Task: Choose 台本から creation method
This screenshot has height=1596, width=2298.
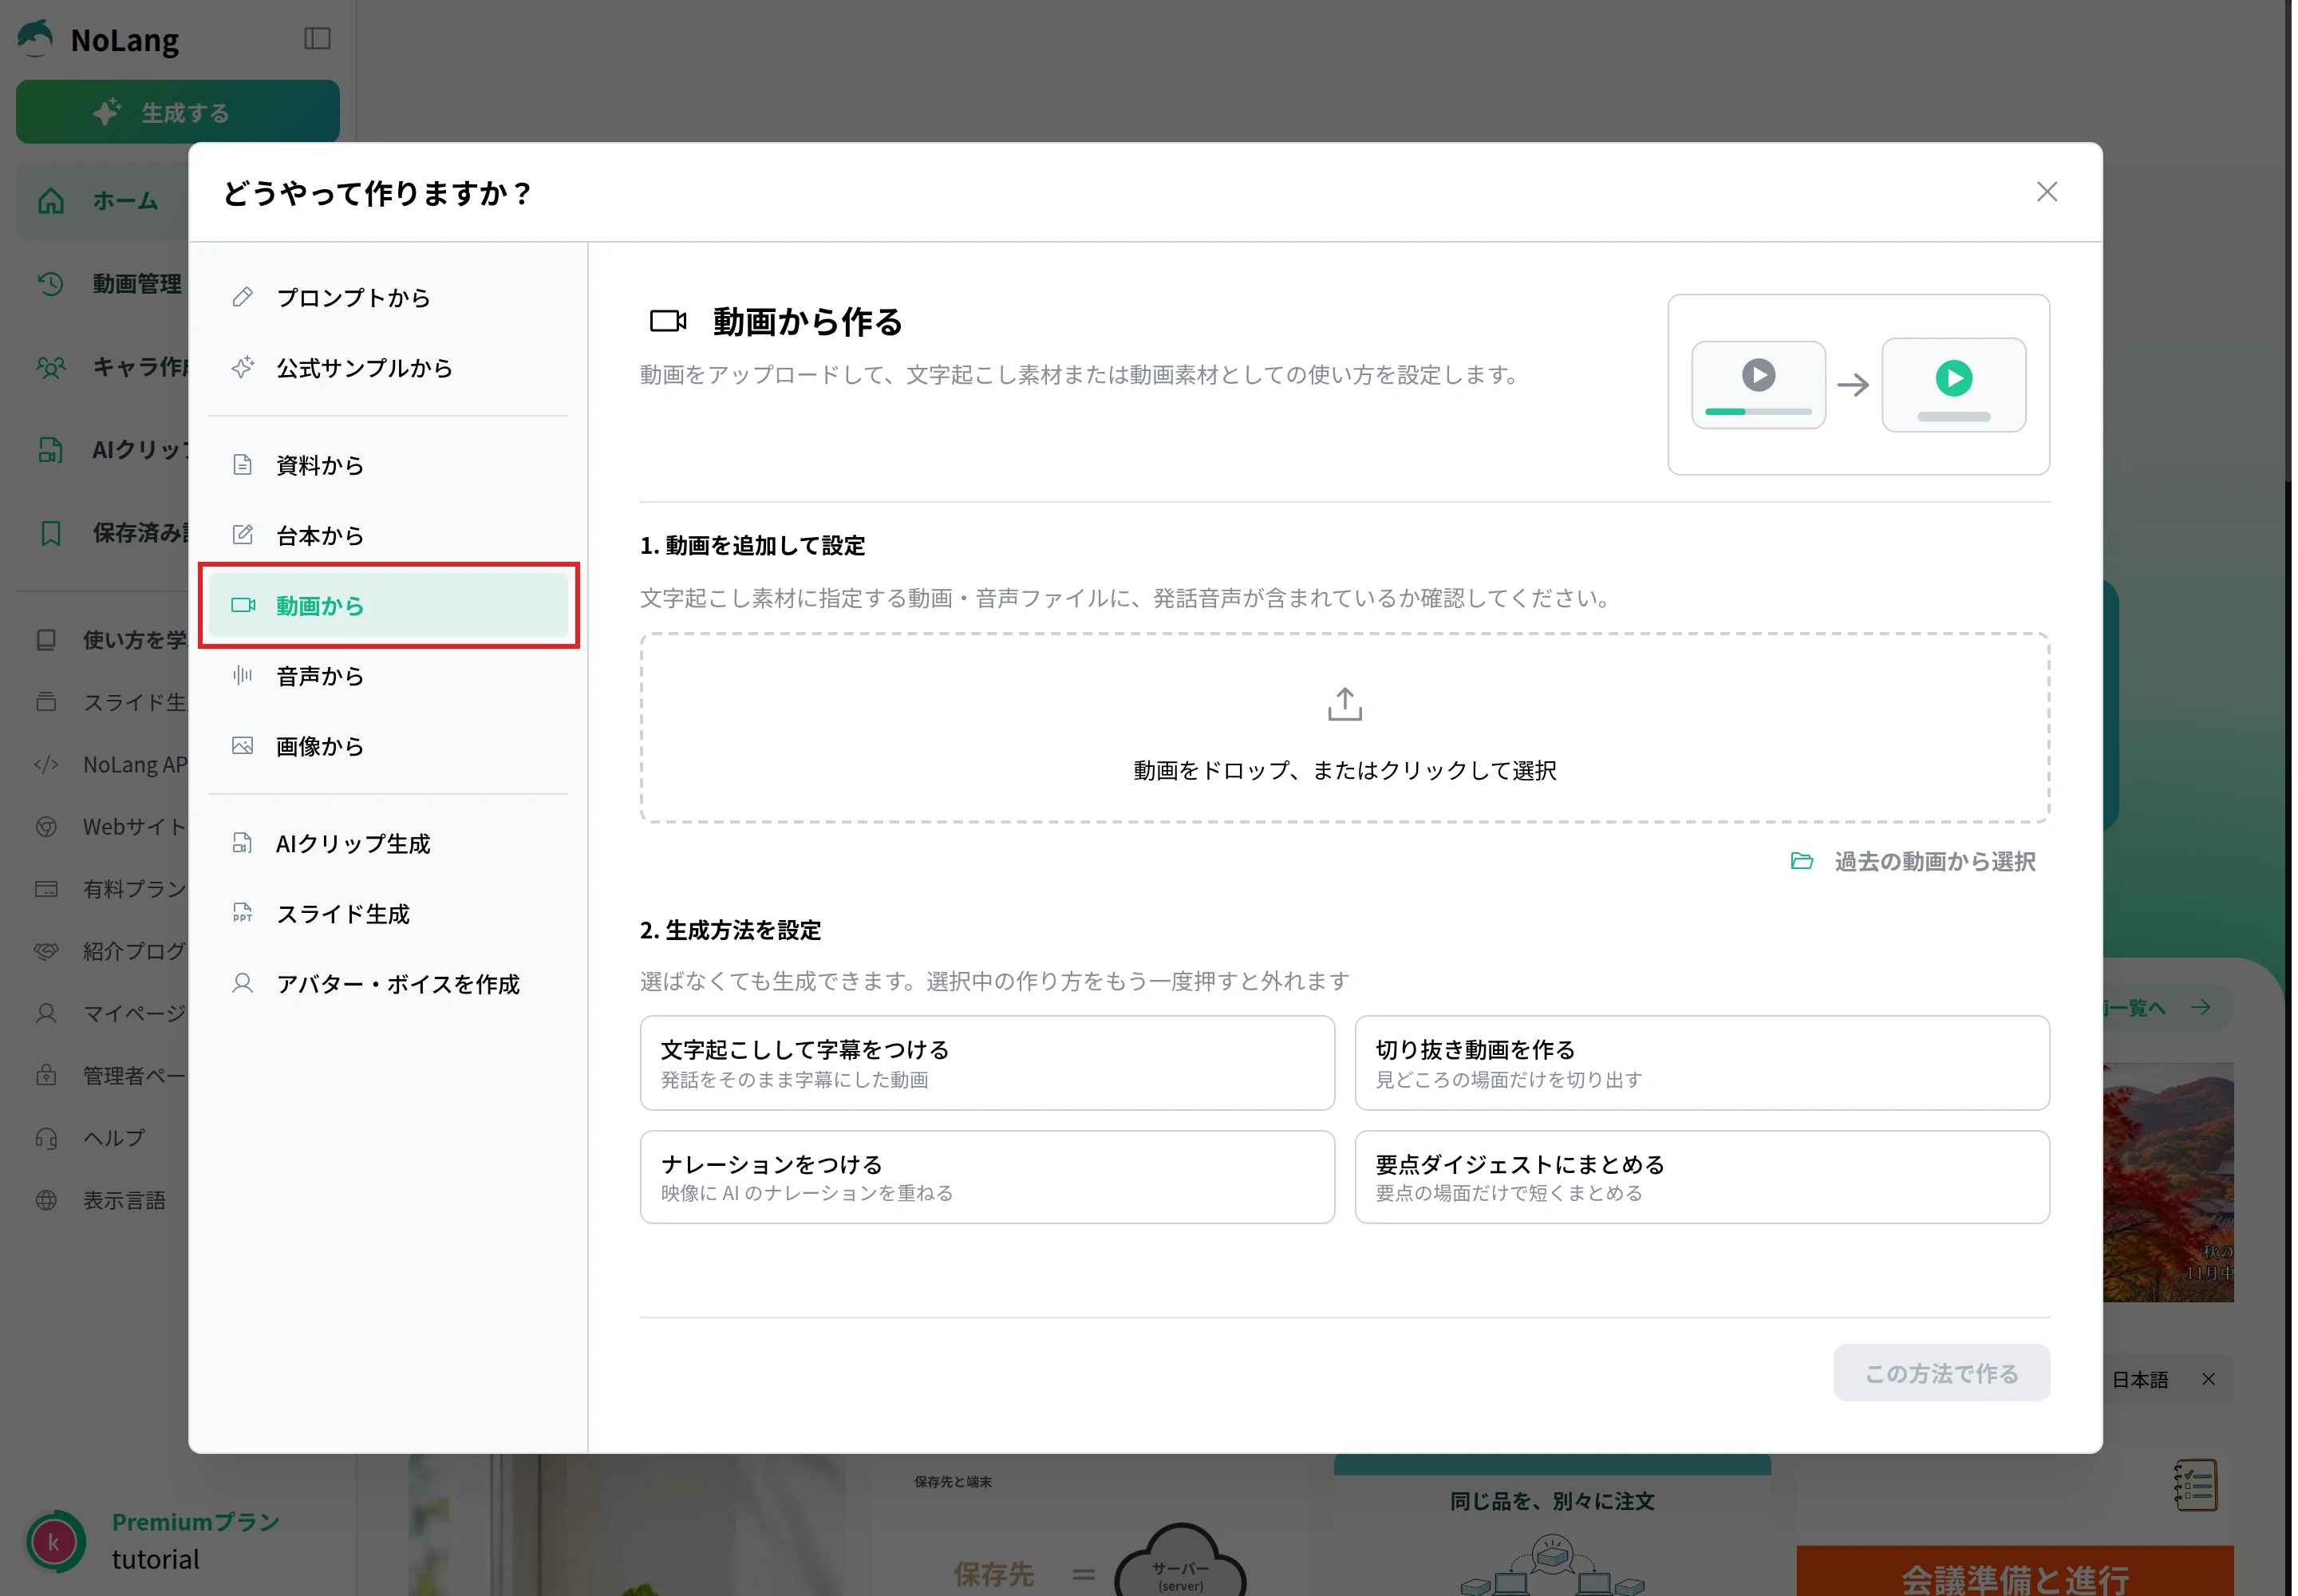Action: point(388,535)
